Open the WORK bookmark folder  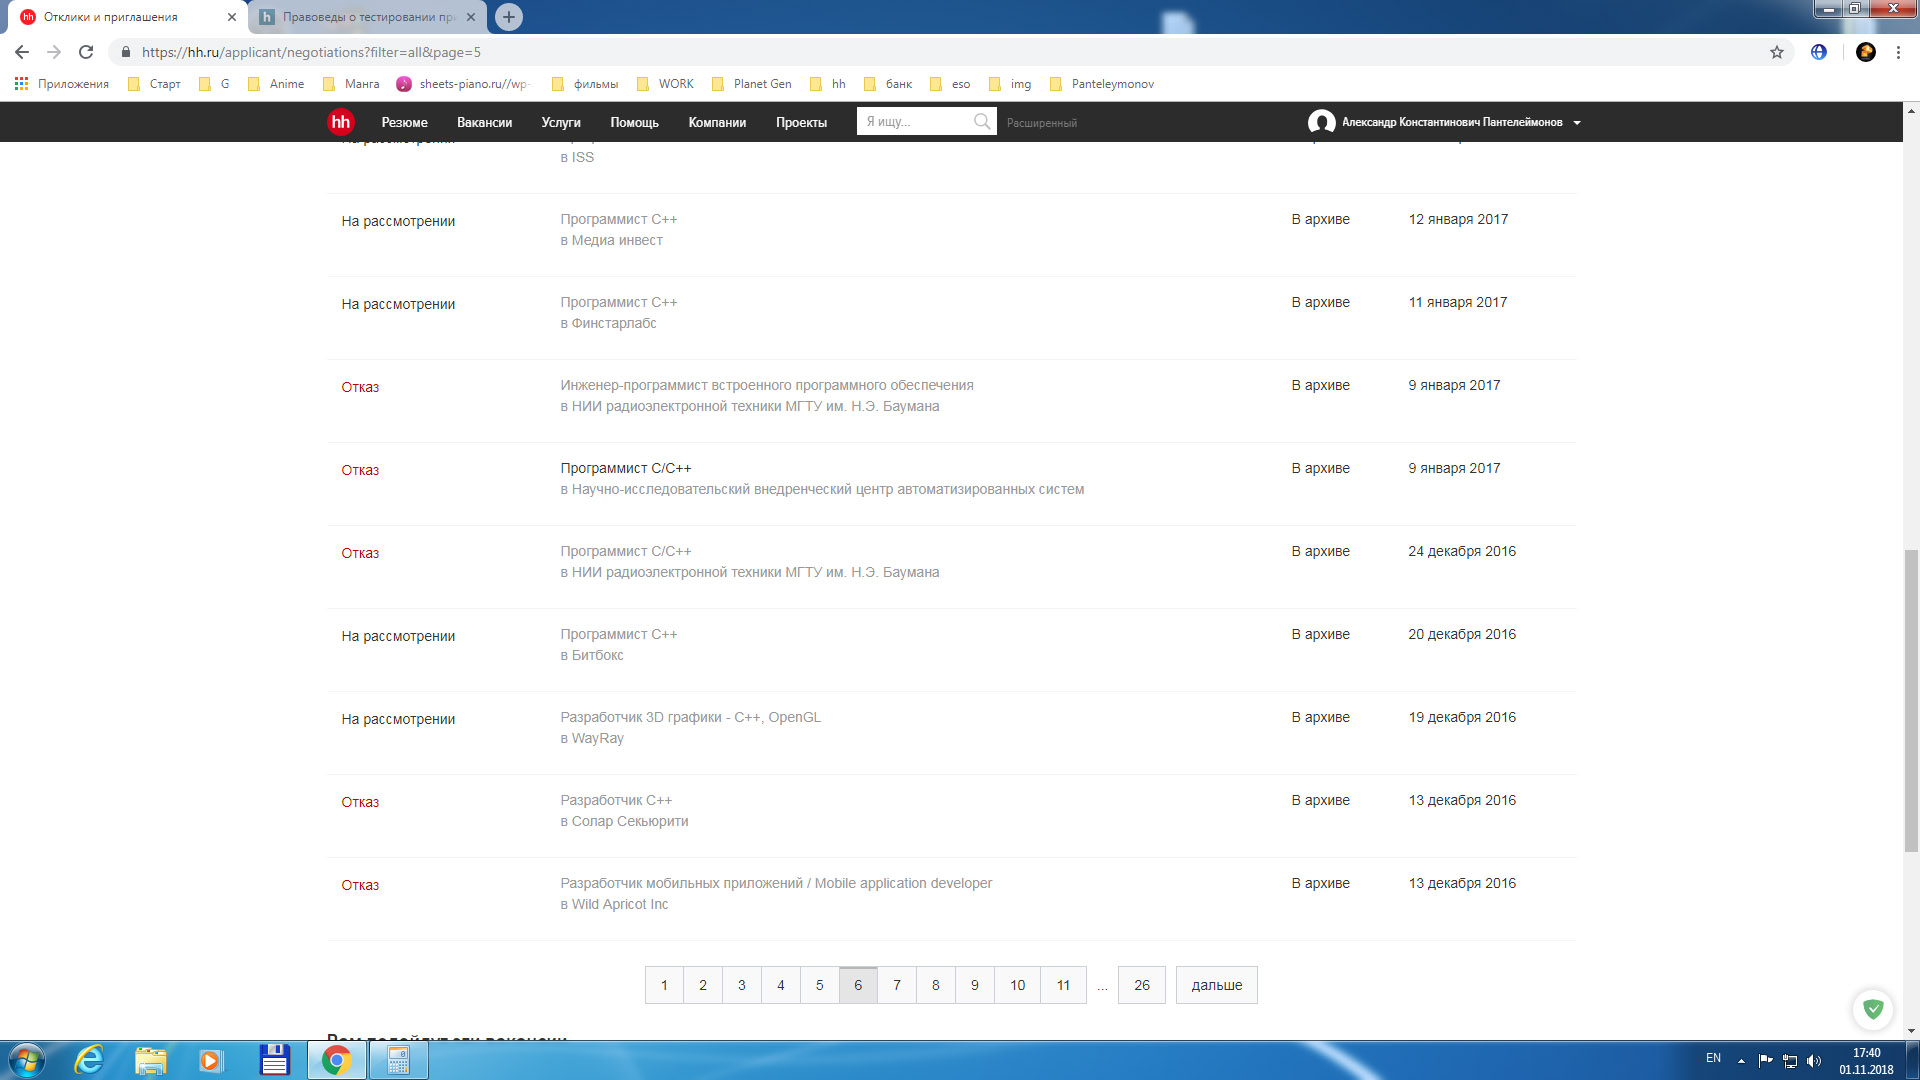pos(665,84)
